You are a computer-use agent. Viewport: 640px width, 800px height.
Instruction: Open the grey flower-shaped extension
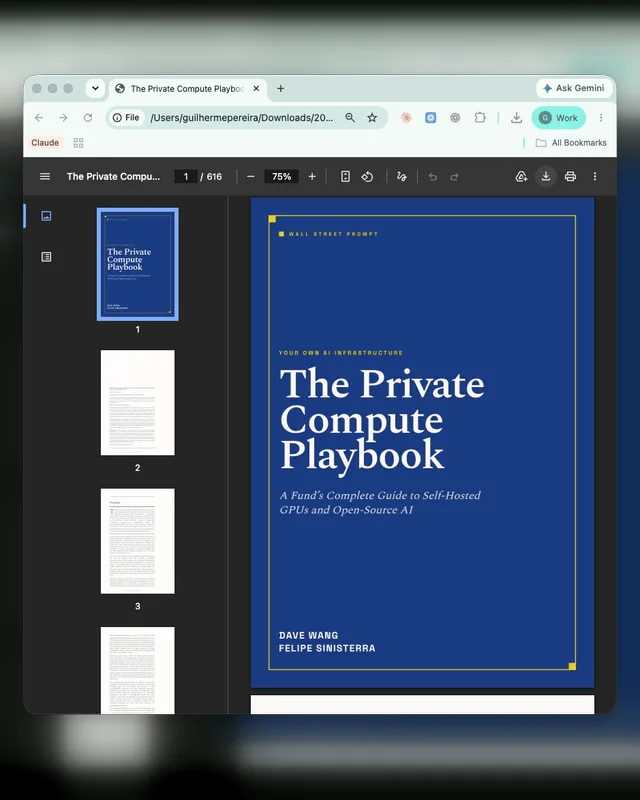tap(455, 118)
